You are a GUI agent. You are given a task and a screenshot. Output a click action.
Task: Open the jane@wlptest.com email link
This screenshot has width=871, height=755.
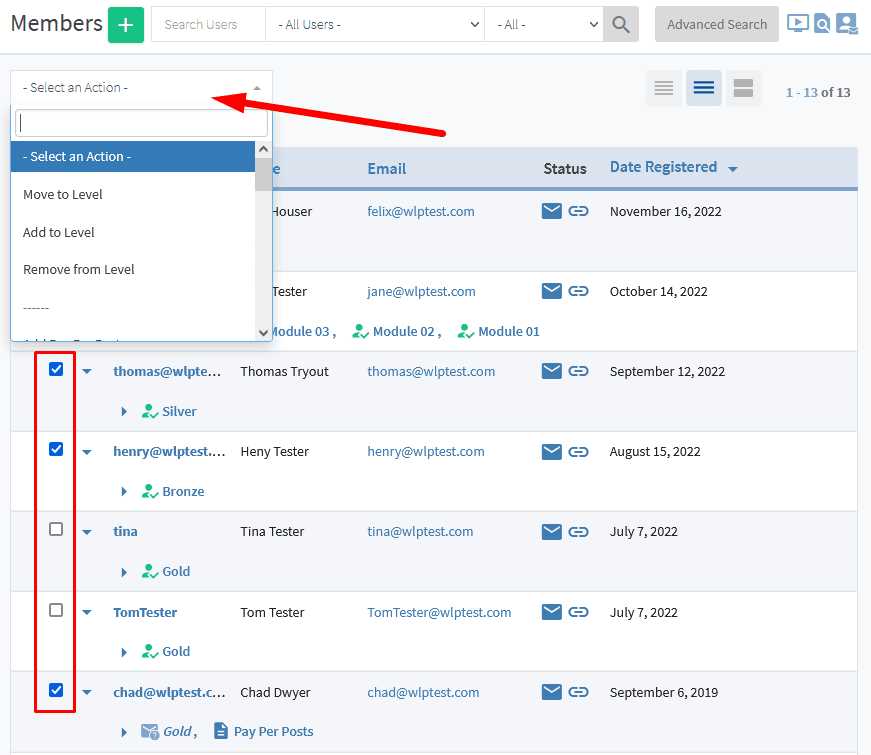[421, 291]
